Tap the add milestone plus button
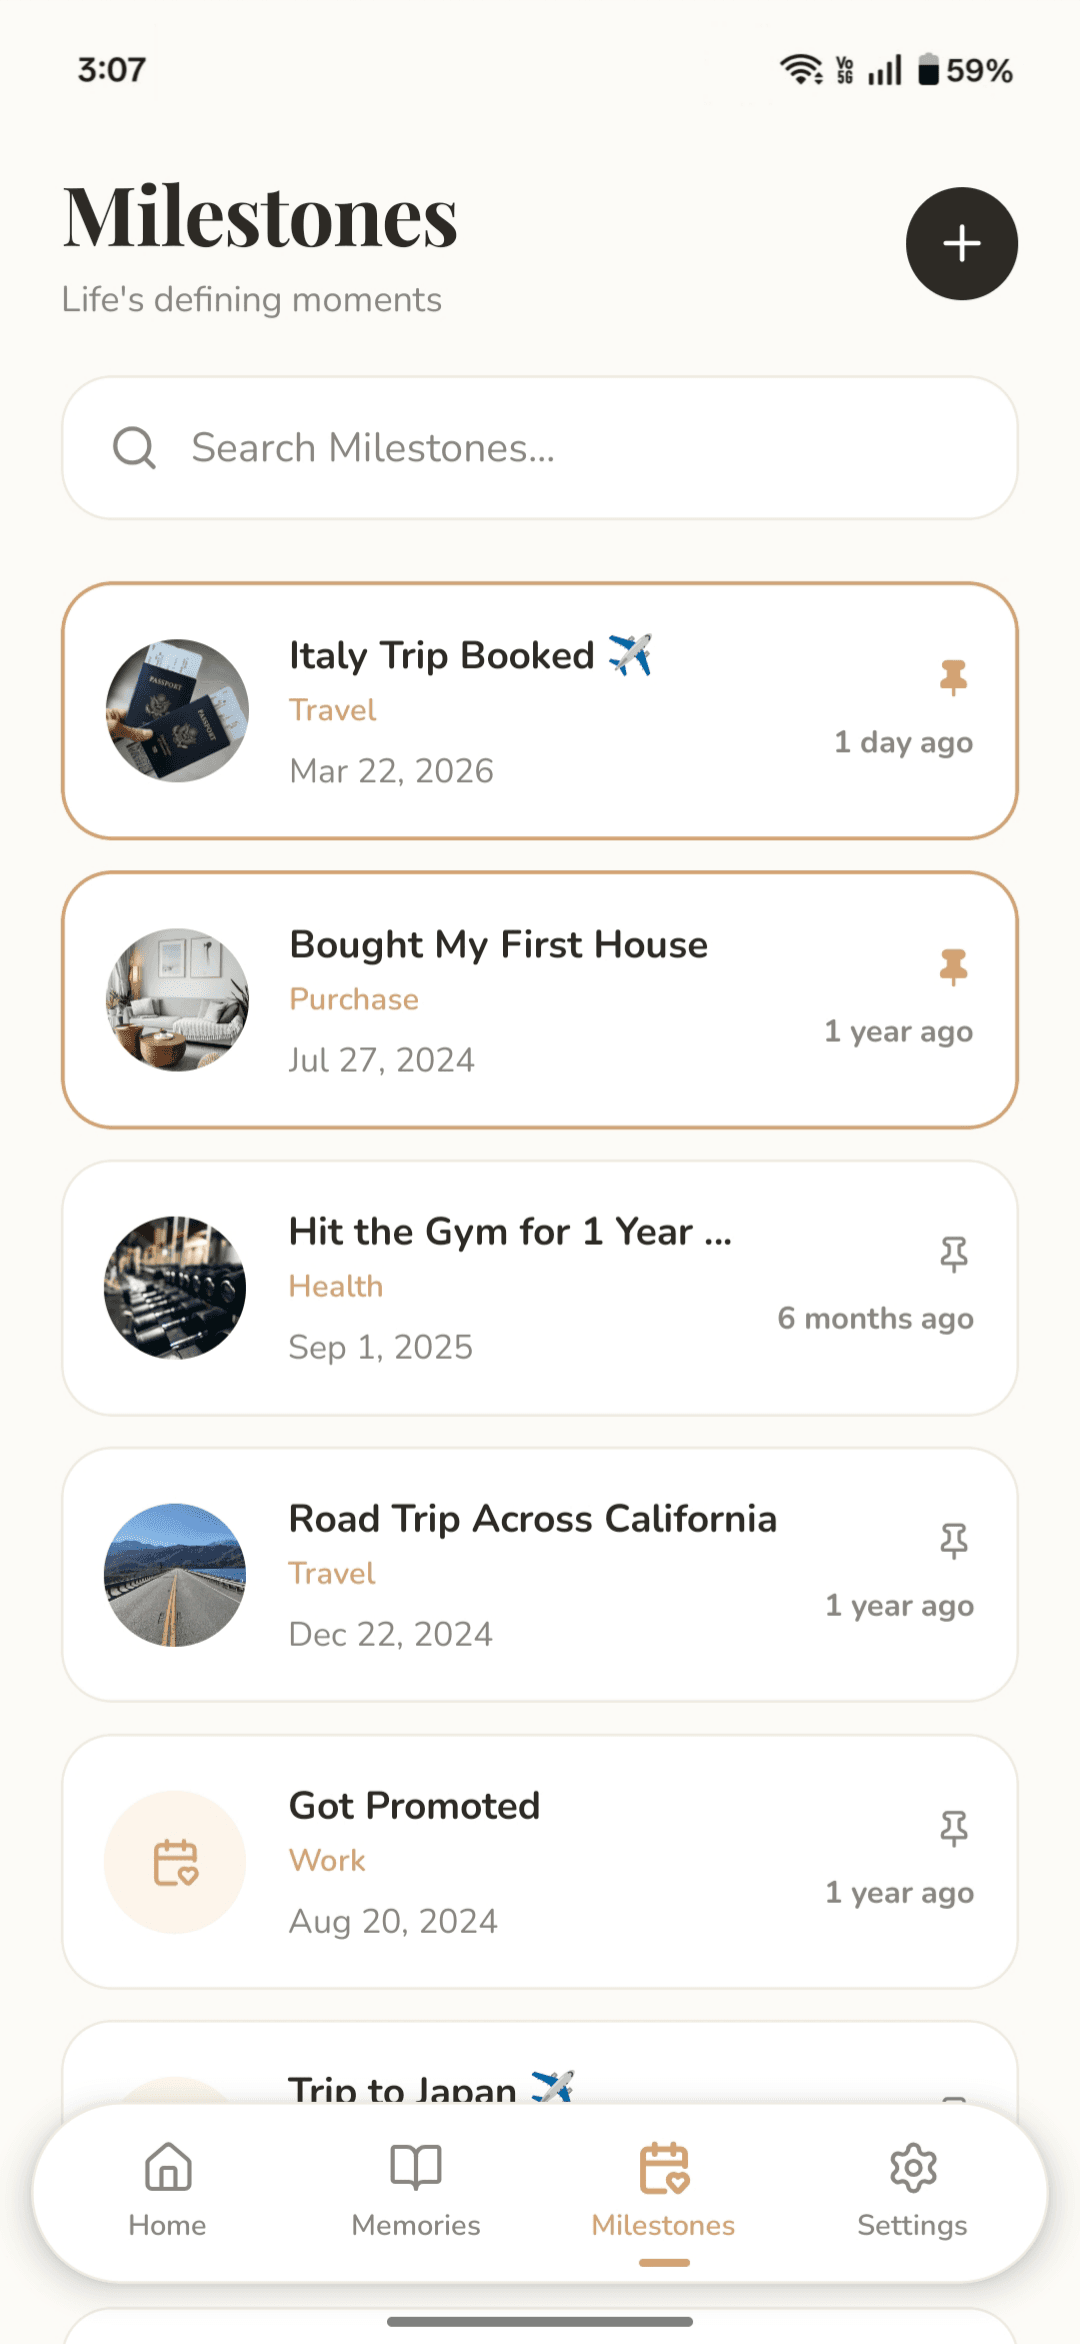1080x2344 pixels. (962, 243)
